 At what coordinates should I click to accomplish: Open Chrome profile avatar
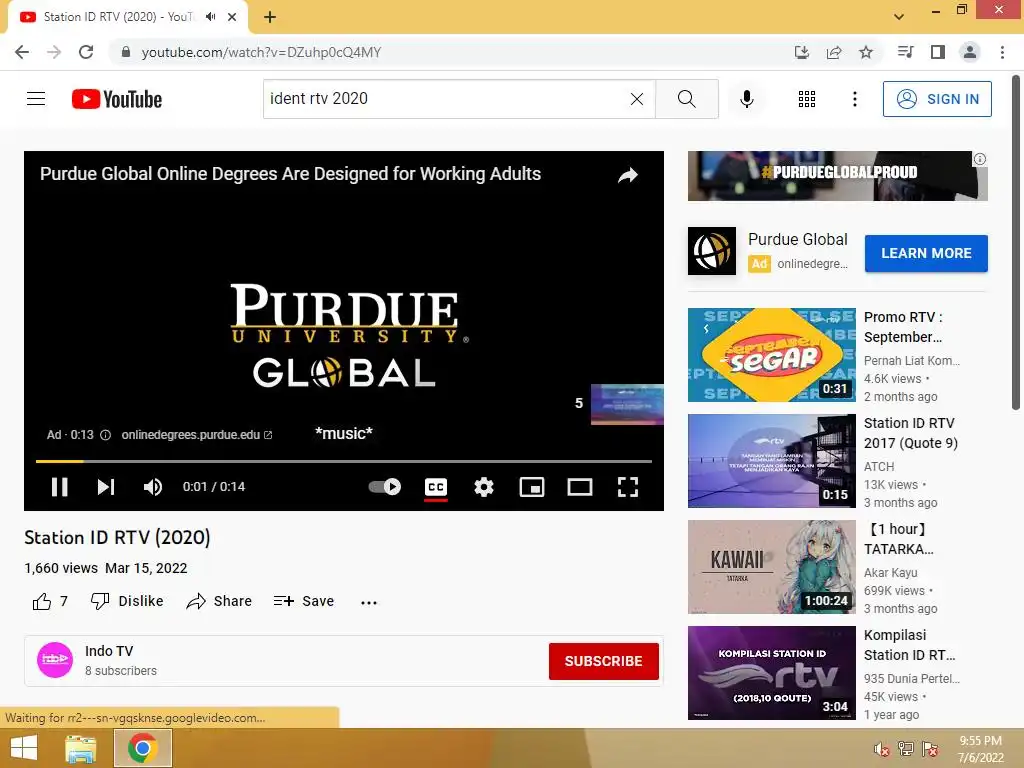coord(970,52)
